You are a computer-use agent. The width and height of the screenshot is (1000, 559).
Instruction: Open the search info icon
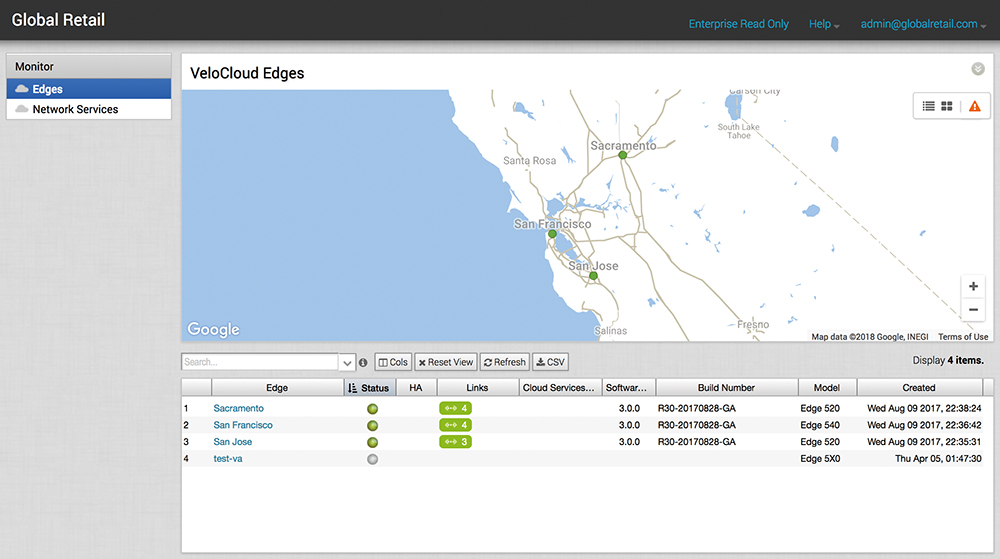363,362
